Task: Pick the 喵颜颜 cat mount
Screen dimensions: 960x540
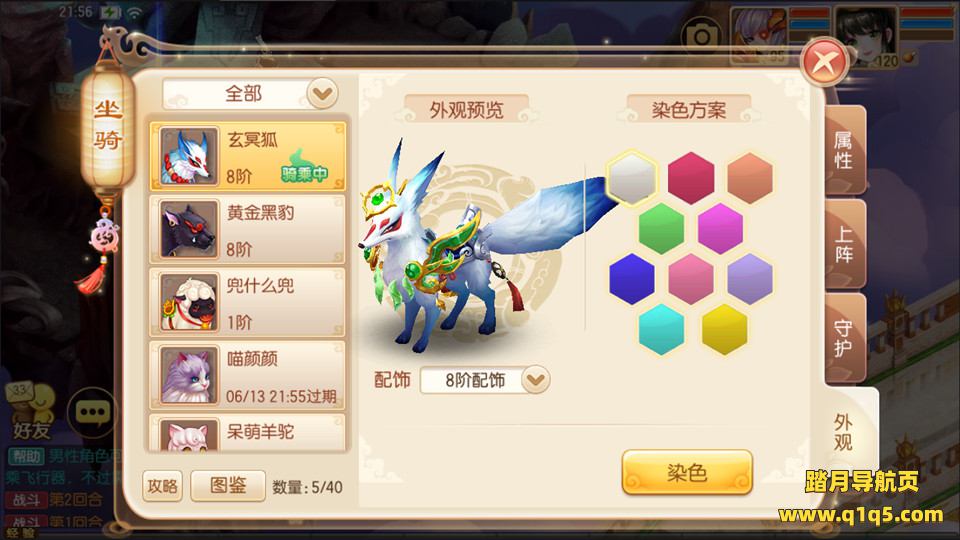Action: [248, 375]
